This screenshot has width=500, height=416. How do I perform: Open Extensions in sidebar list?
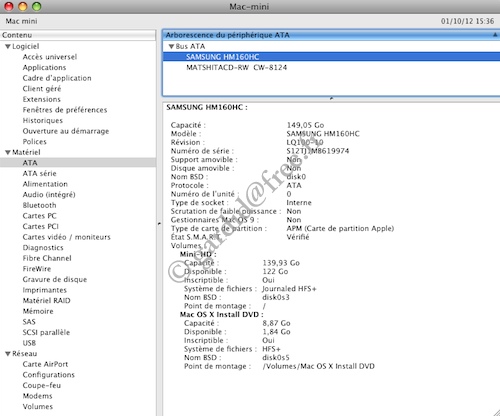tap(42, 99)
